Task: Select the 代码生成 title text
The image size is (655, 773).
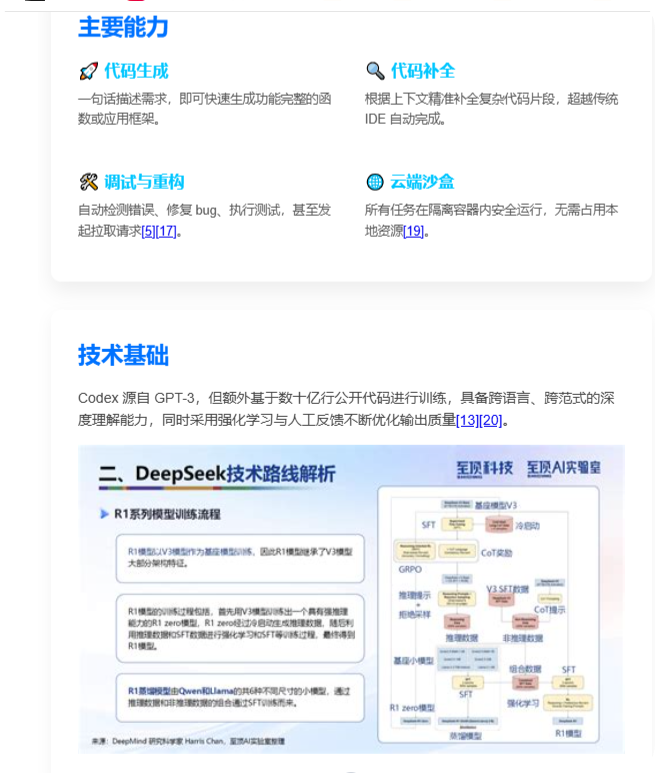Action: (x=137, y=71)
